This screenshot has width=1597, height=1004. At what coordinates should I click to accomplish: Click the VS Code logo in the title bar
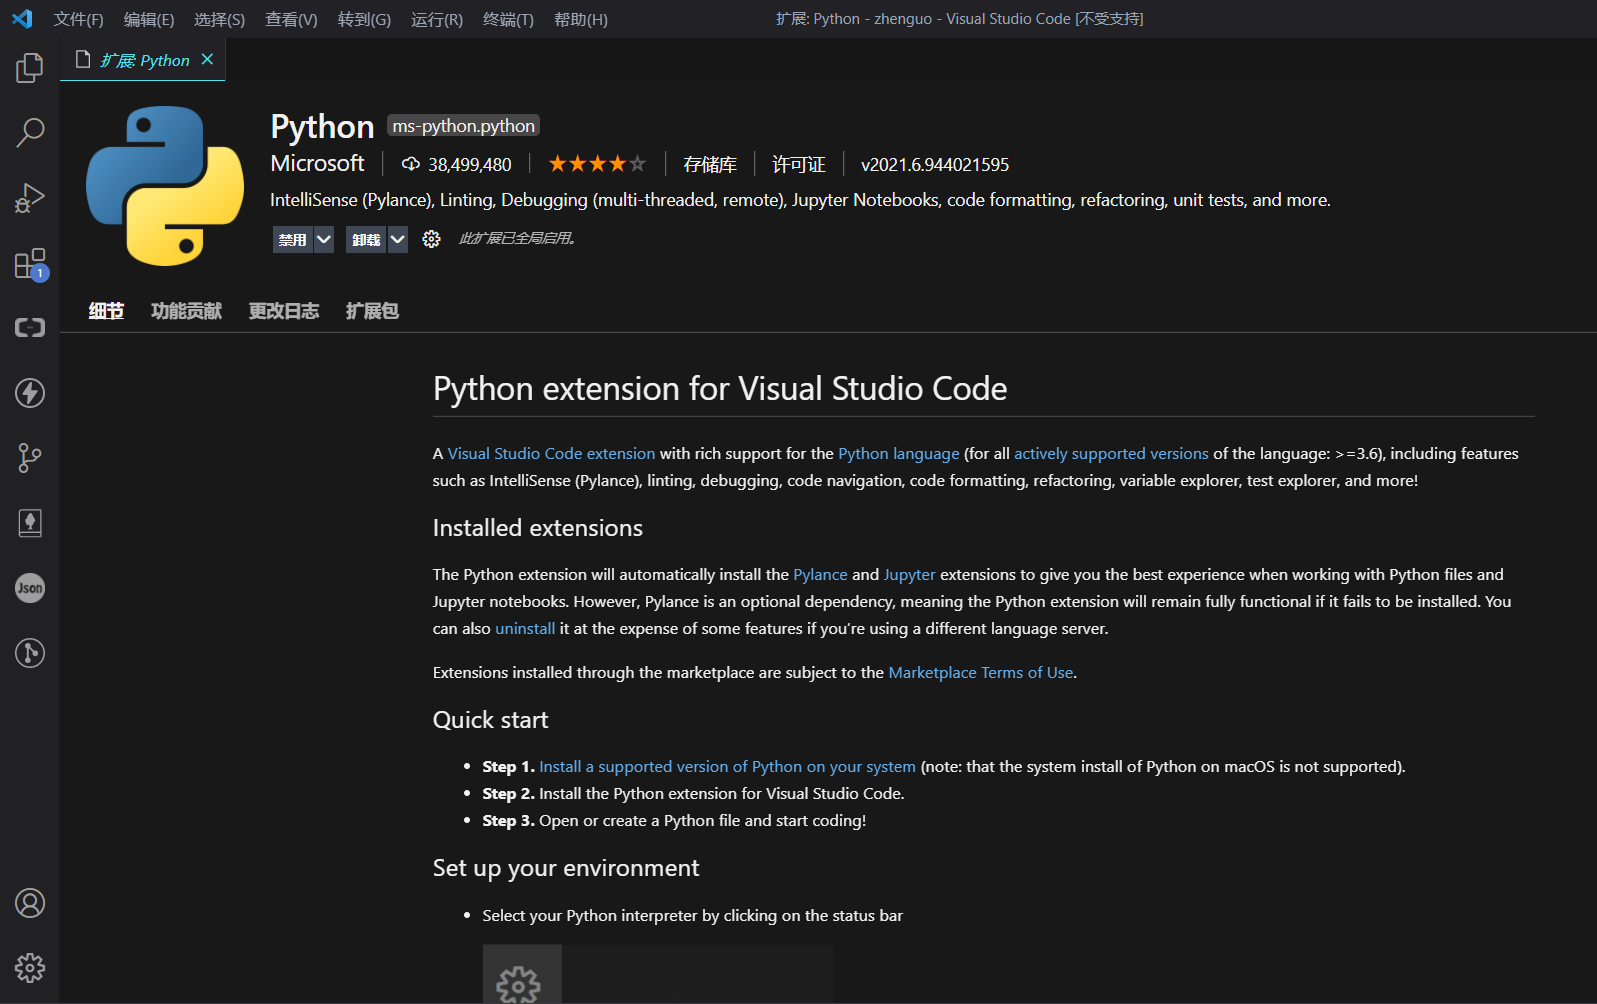point(22,19)
